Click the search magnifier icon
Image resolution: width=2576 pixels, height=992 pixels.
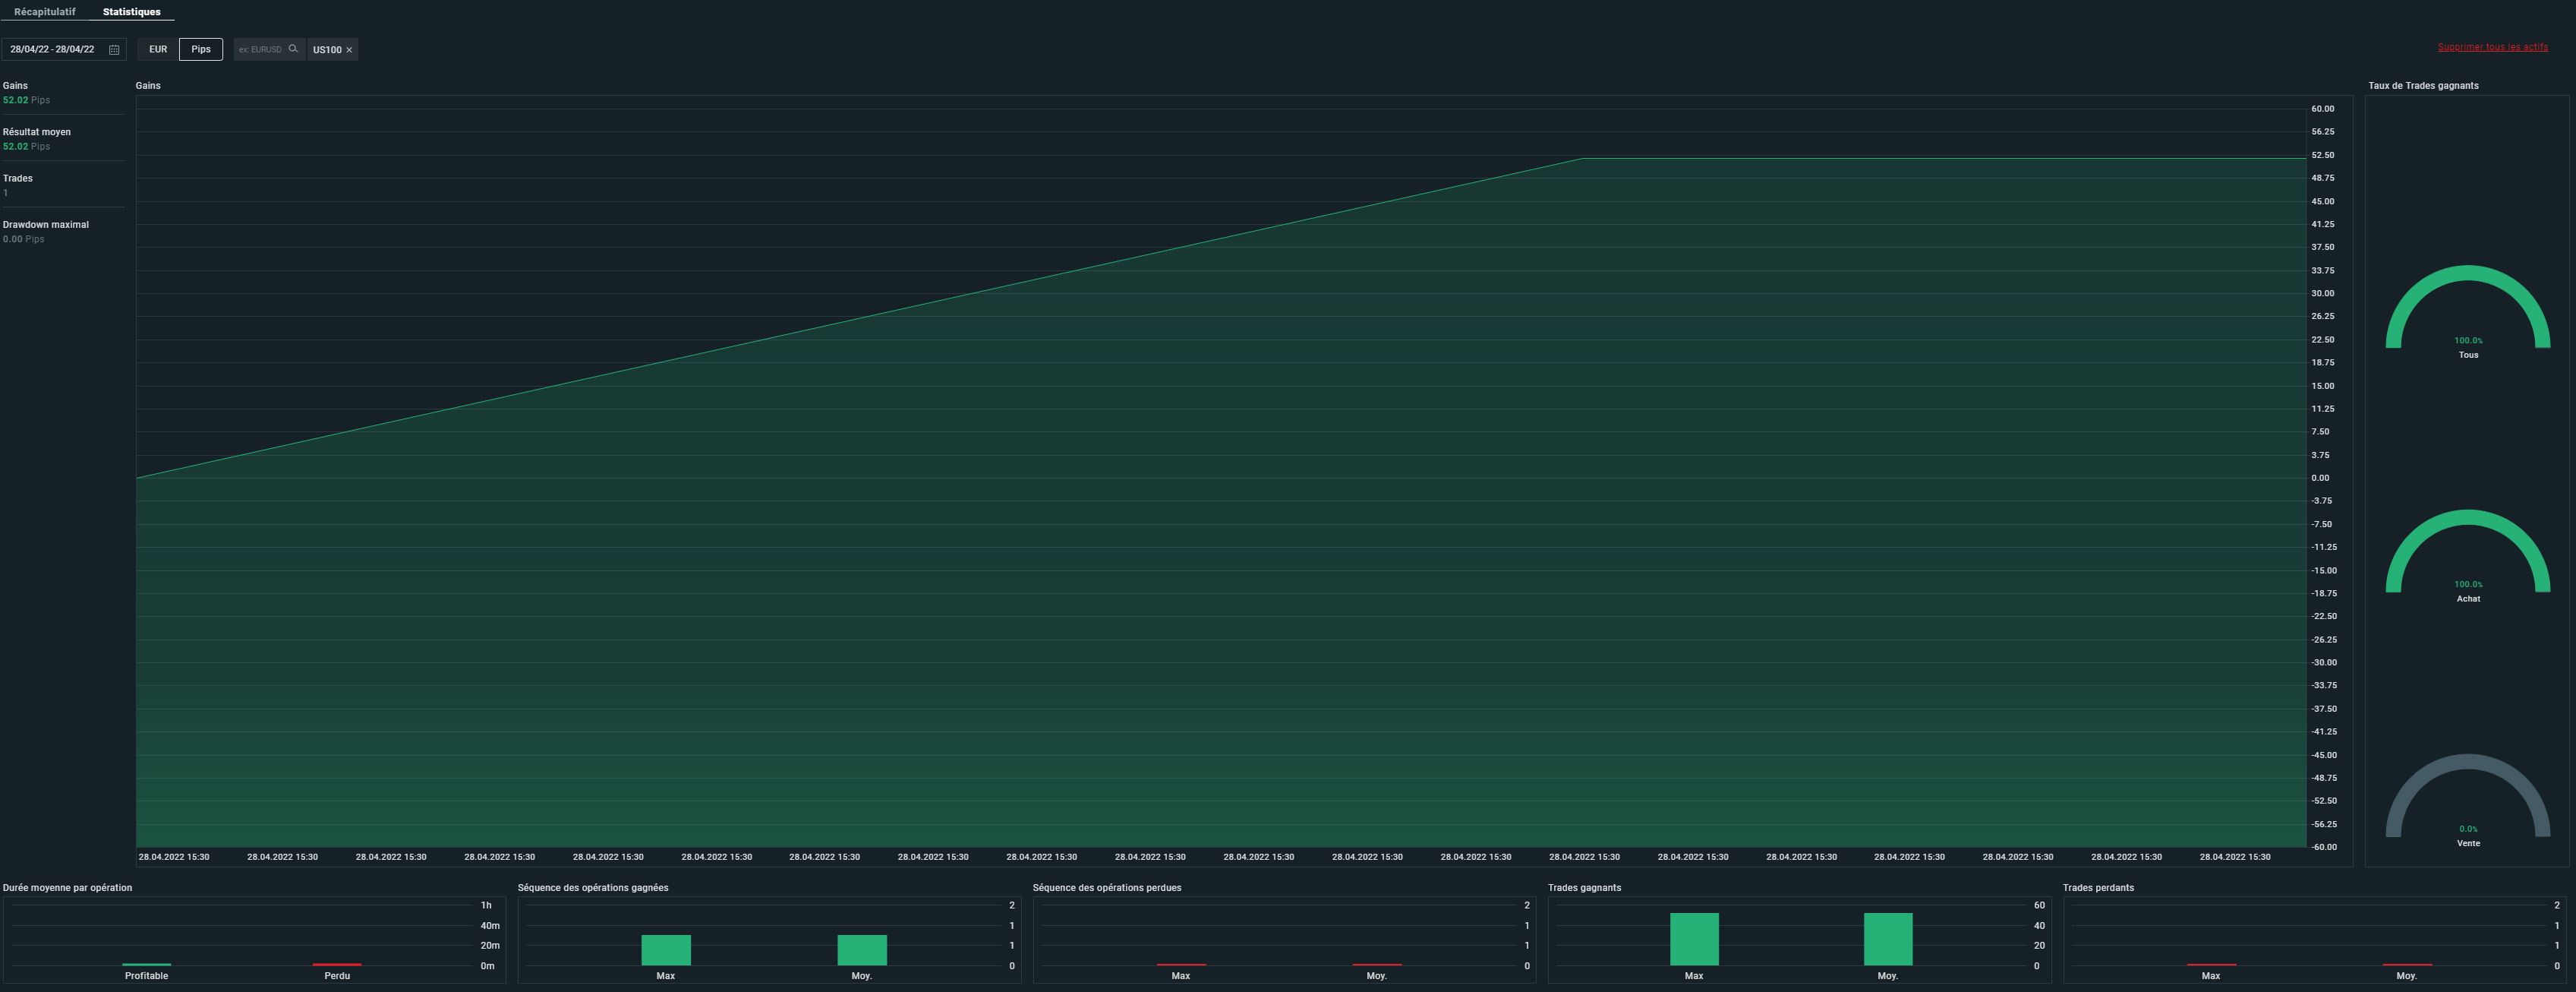pos(293,49)
